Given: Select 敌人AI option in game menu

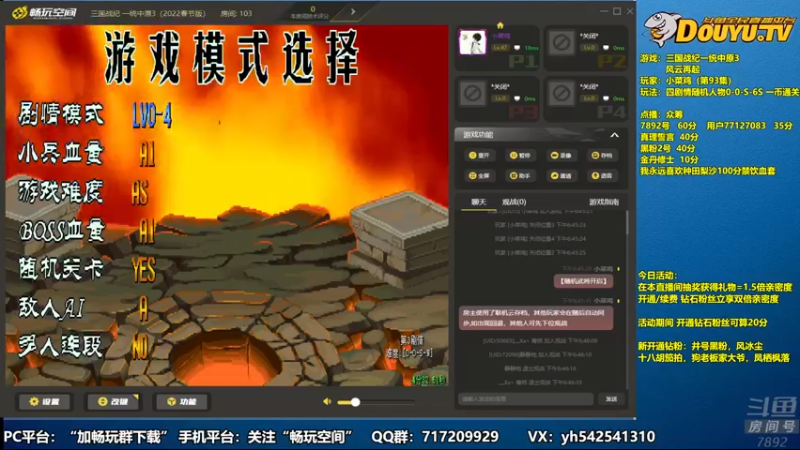Looking at the screenshot, I should (x=51, y=308).
